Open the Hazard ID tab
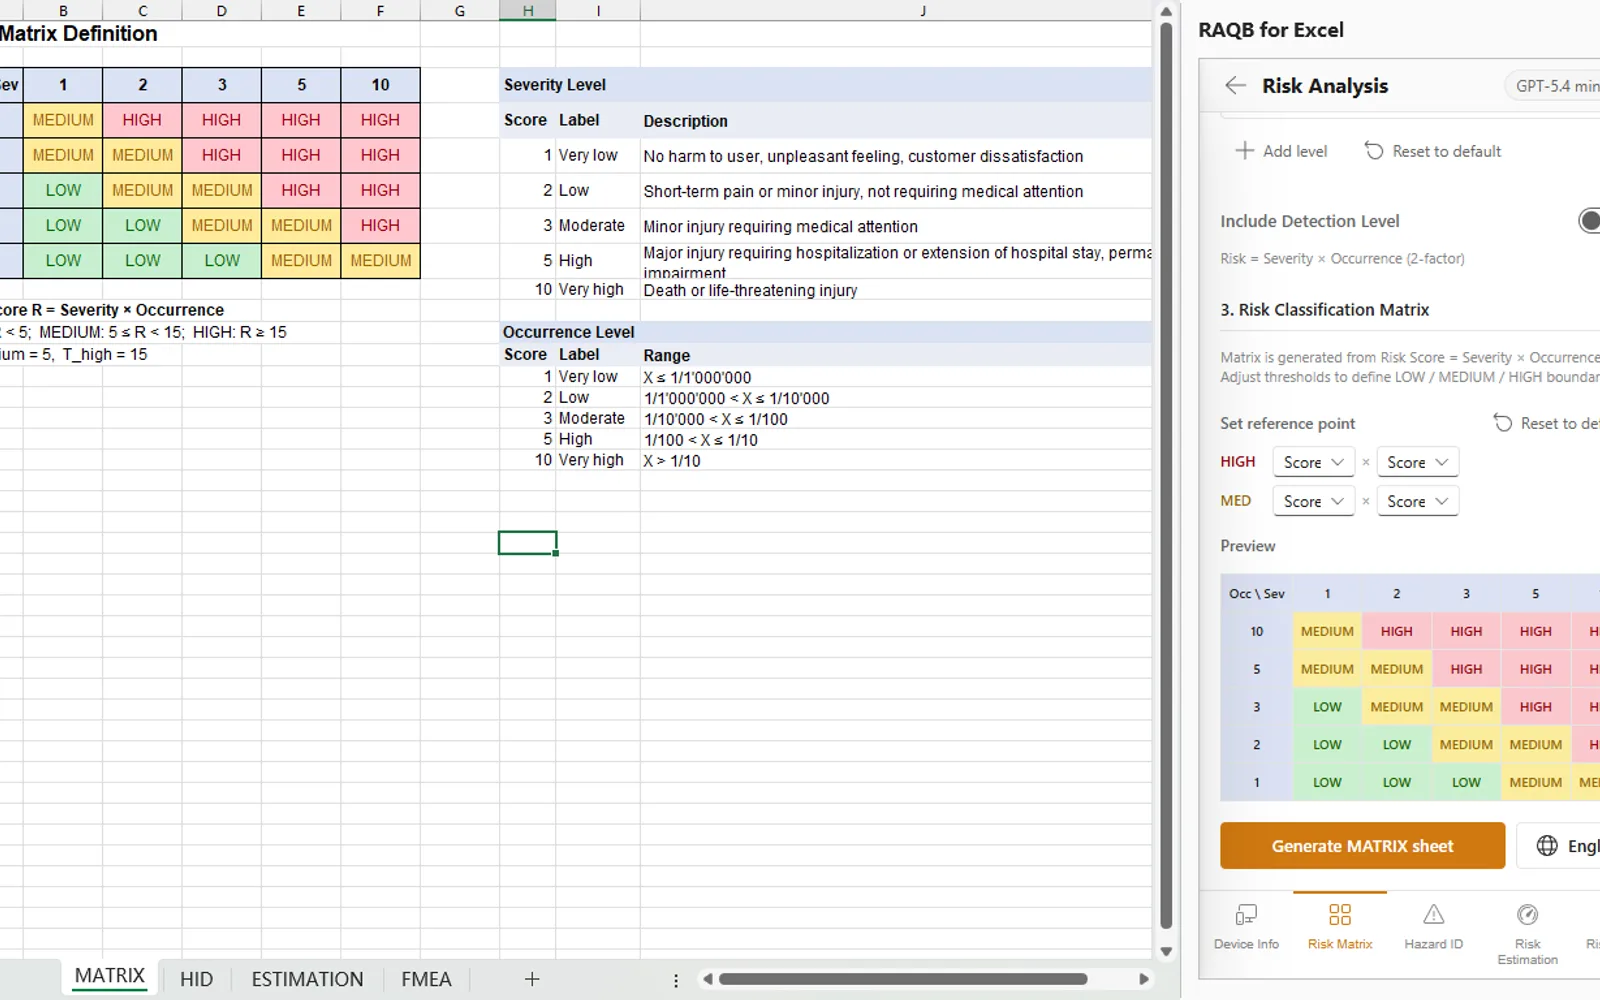The width and height of the screenshot is (1600, 1000). click(1433, 927)
